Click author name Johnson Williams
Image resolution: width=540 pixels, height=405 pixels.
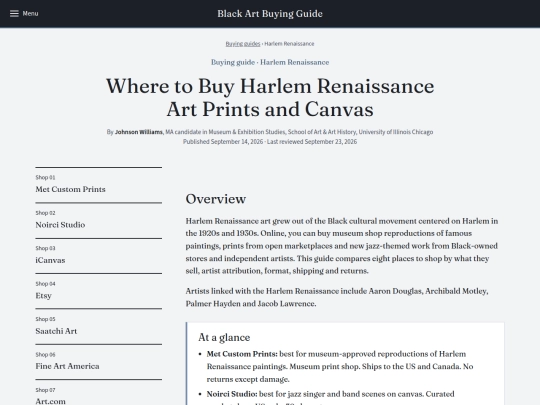point(139,132)
